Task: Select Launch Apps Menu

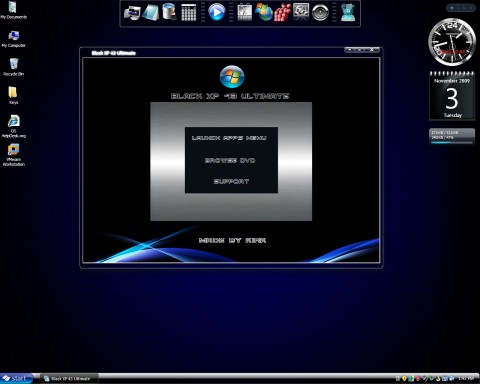Action: coord(229,138)
